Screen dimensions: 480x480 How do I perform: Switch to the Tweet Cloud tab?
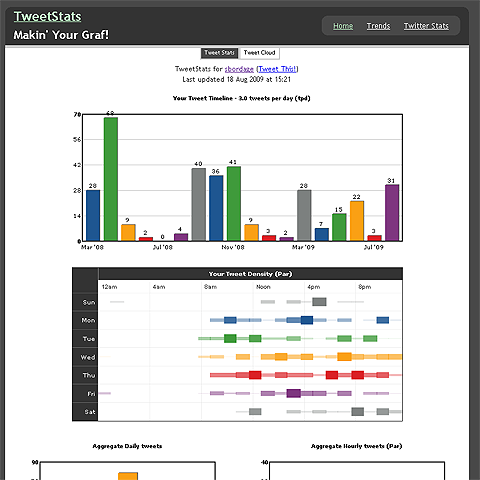259,53
